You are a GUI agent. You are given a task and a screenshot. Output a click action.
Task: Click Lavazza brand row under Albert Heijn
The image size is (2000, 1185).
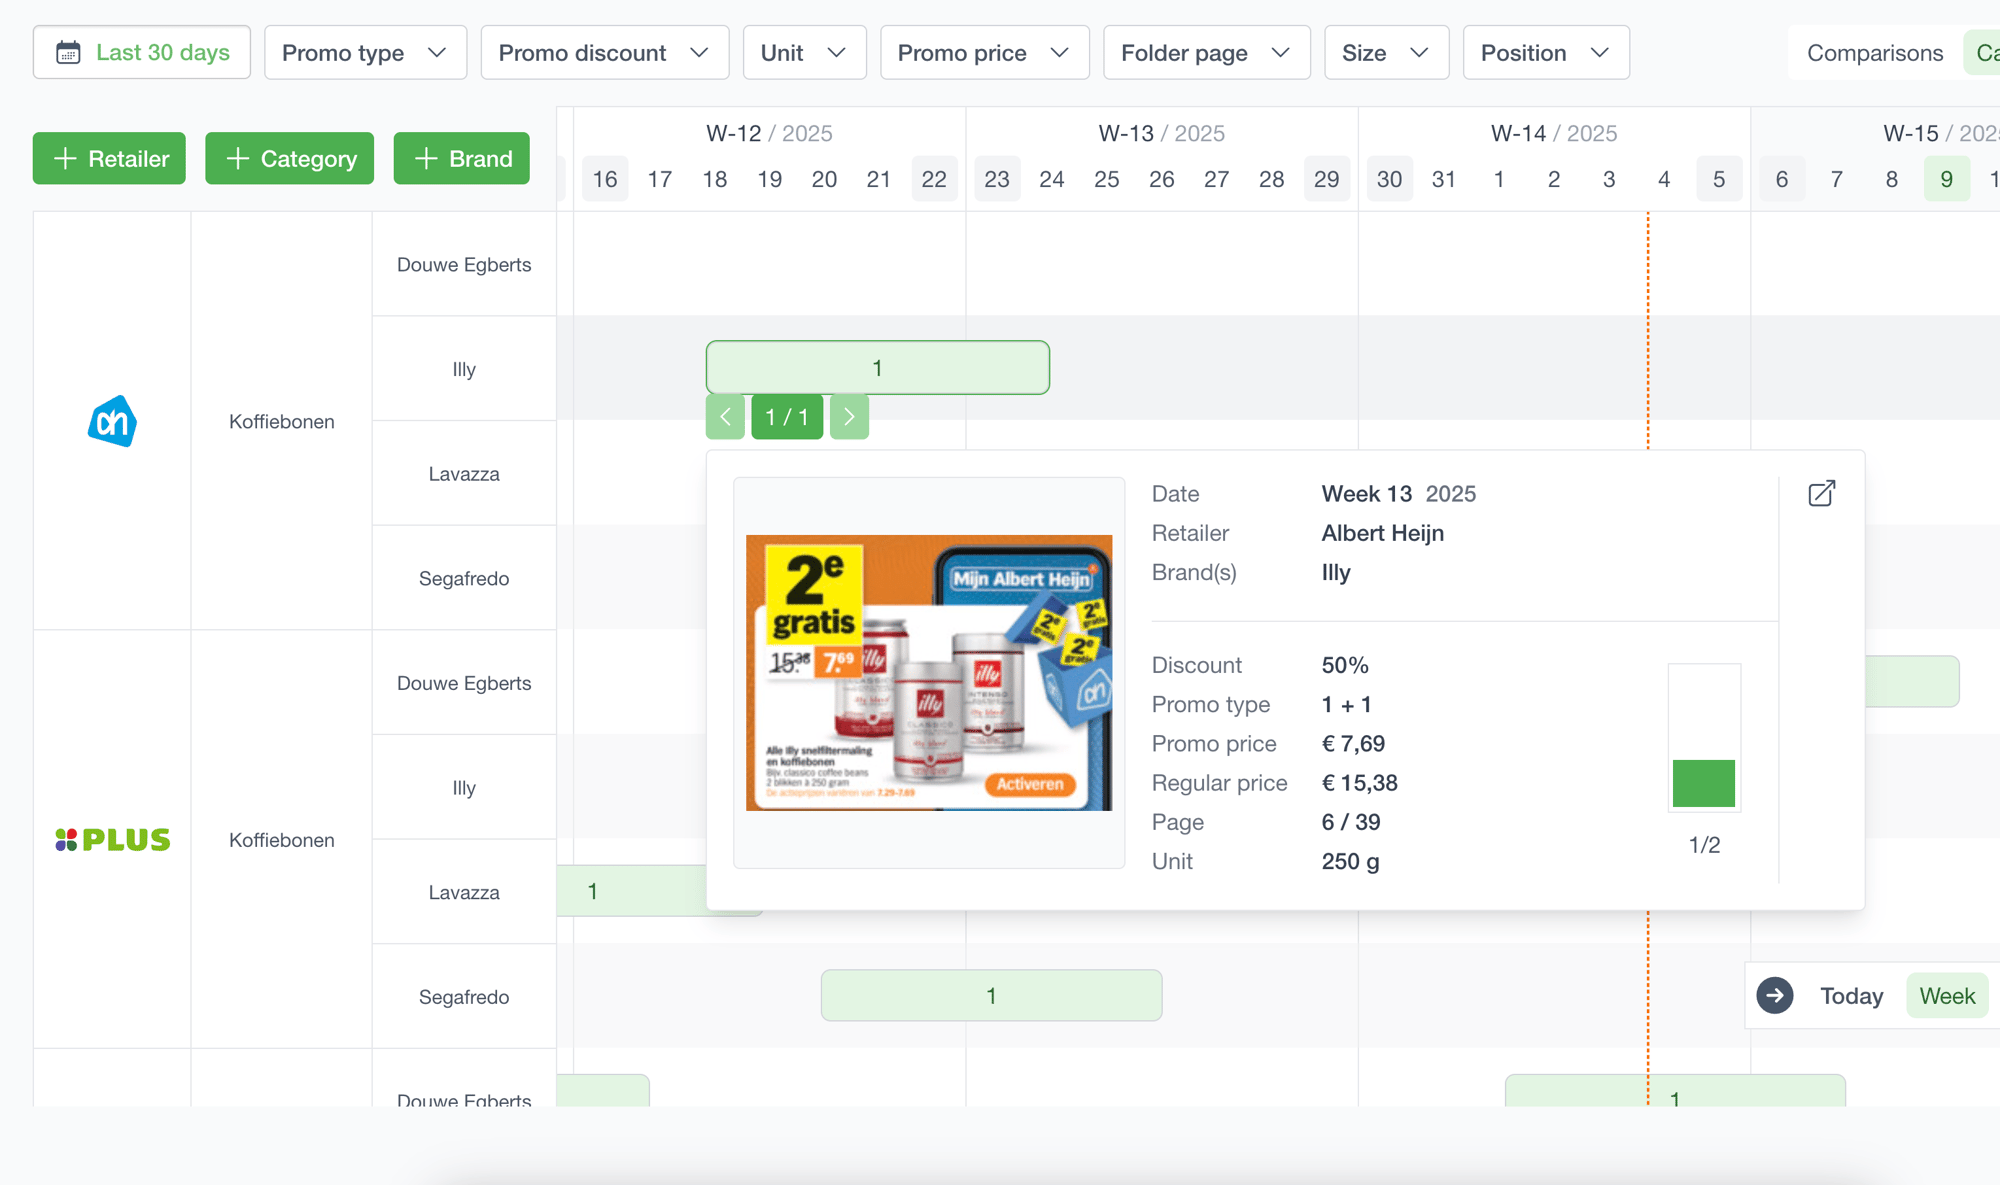pyautogui.click(x=464, y=473)
